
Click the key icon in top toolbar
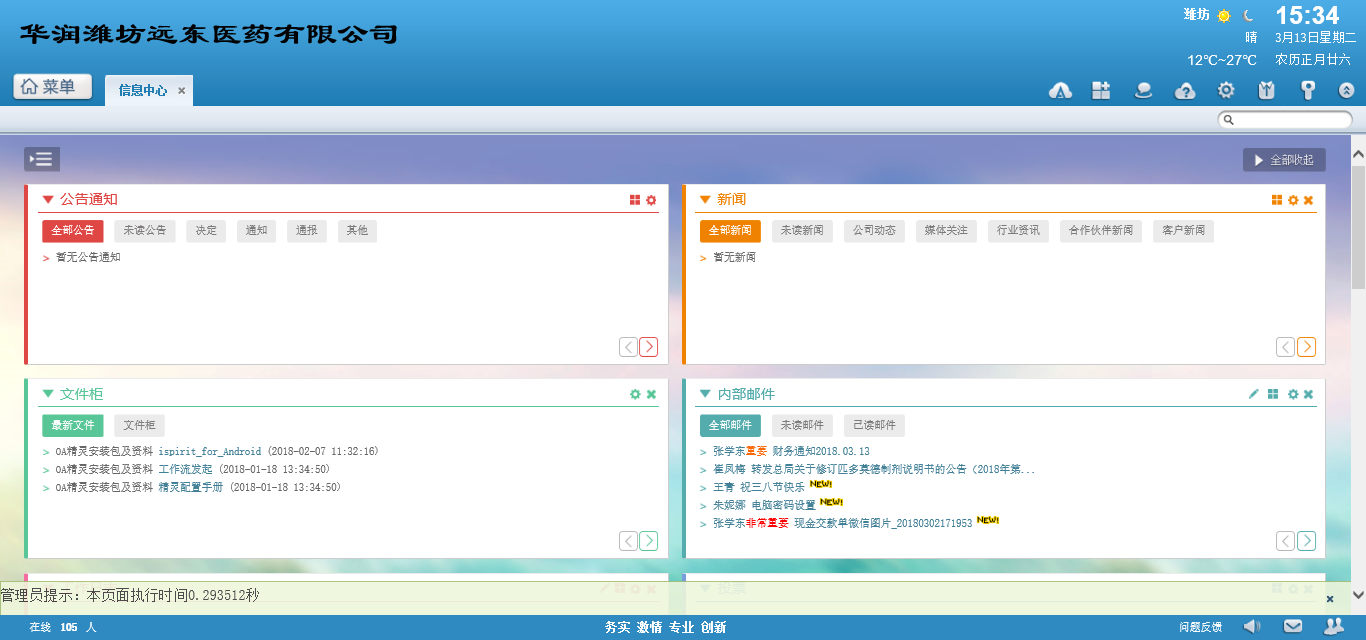pyautogui.click(x=1307, y=90)
